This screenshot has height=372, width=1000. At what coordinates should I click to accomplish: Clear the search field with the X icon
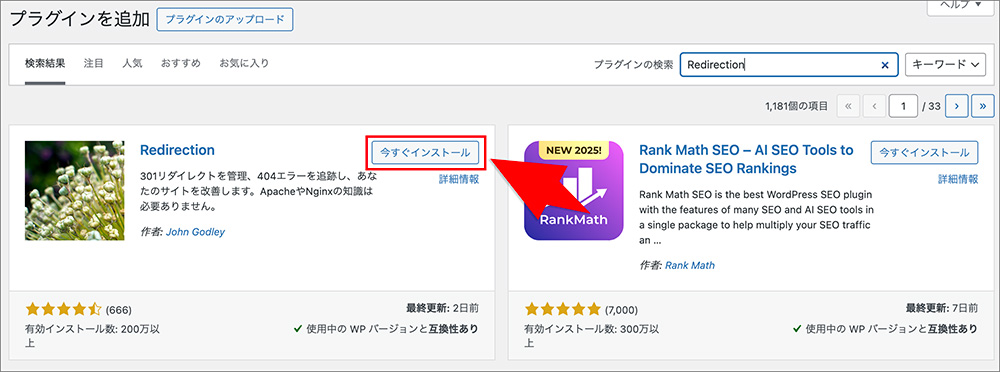(885, 65)
